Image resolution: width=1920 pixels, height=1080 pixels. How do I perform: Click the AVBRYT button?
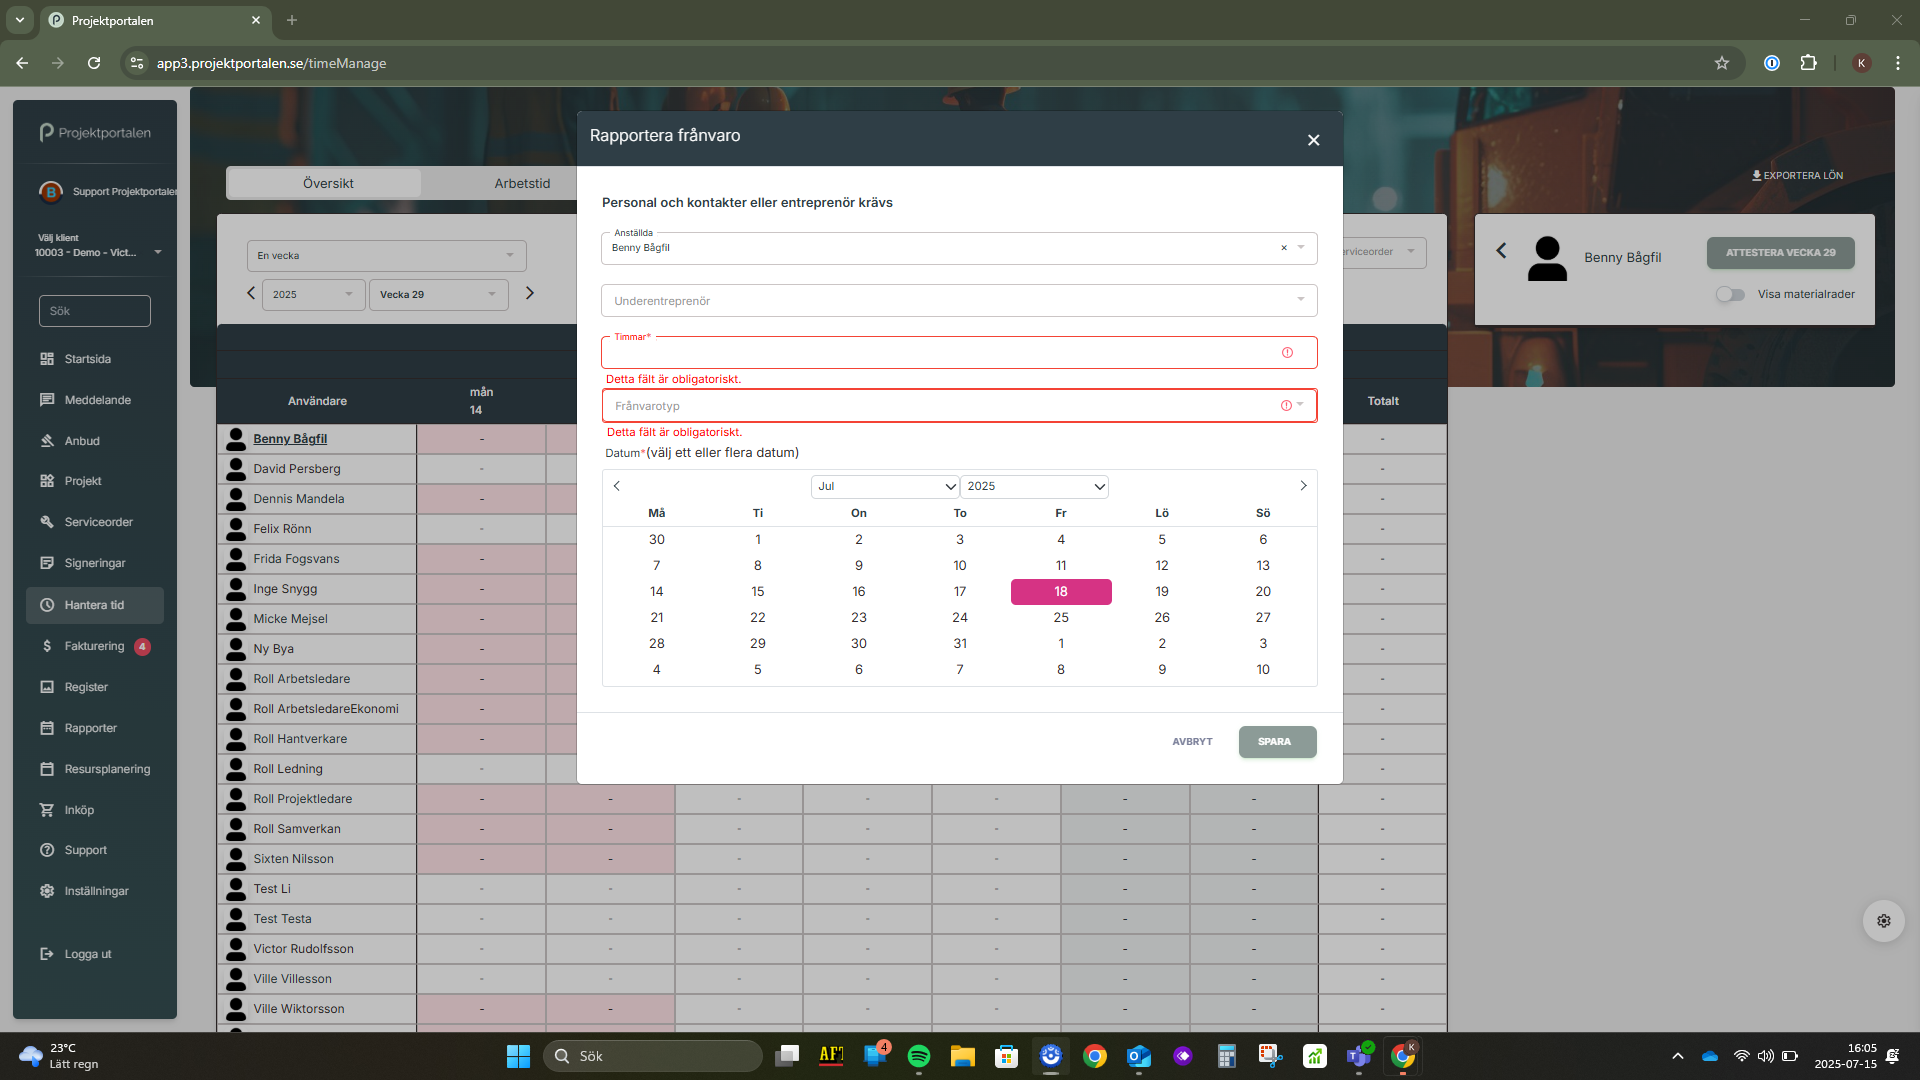(x=1192, y=742)
